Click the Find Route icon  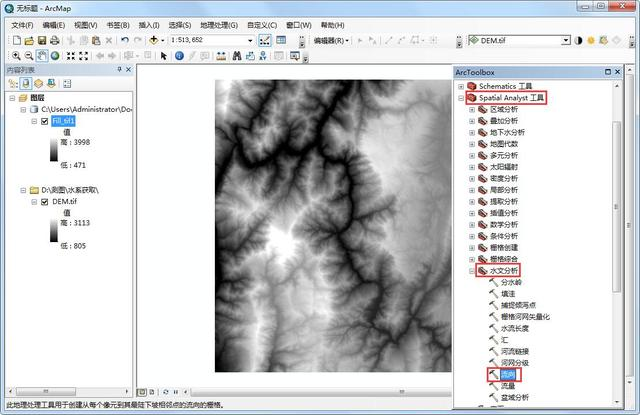(x=250, y=56)
